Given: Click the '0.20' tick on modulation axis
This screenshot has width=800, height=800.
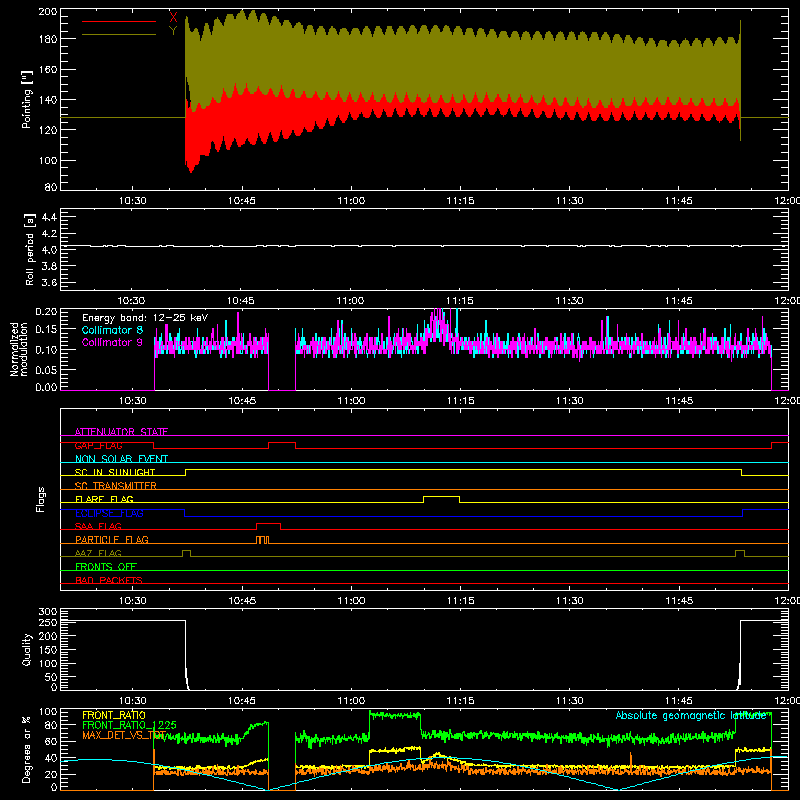Looking at the screenshot, I should 46,312.
